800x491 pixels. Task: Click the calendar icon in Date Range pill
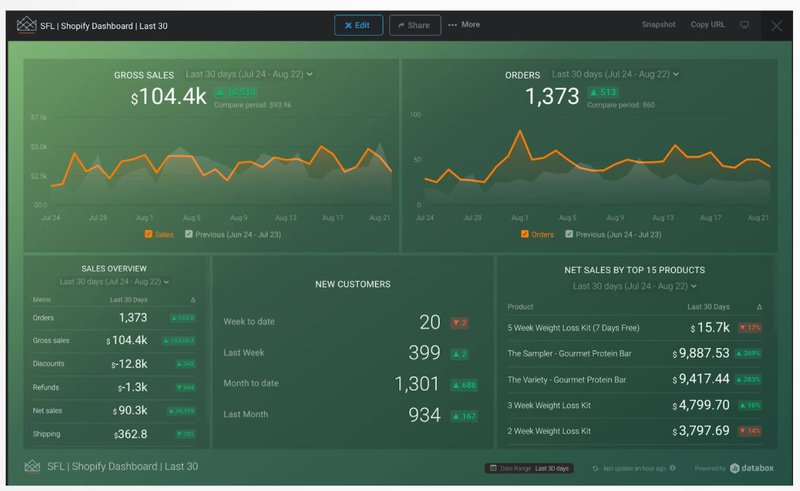point(493,468)
